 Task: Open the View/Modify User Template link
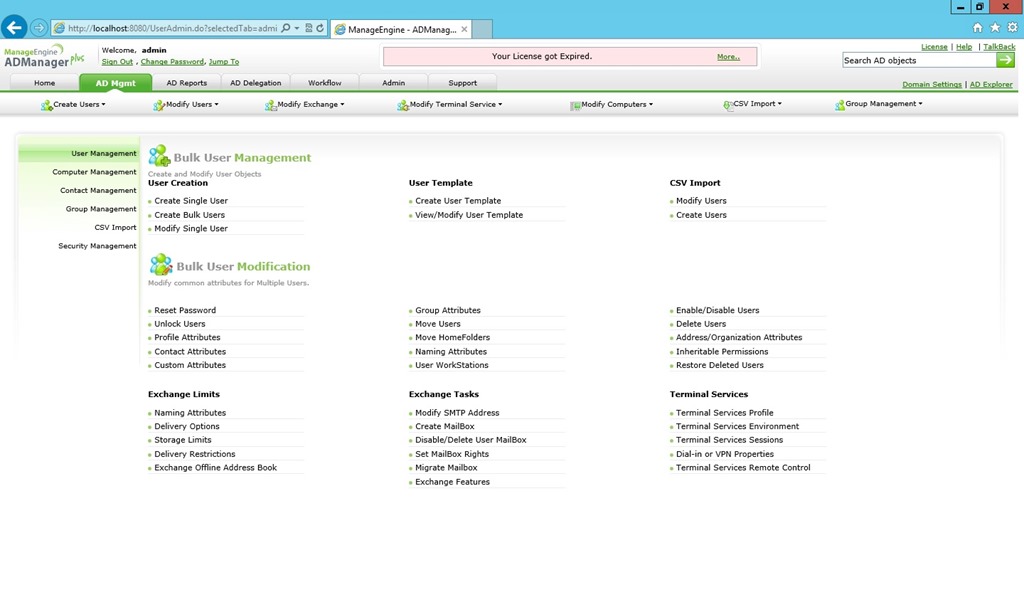(x=469, y=215)
